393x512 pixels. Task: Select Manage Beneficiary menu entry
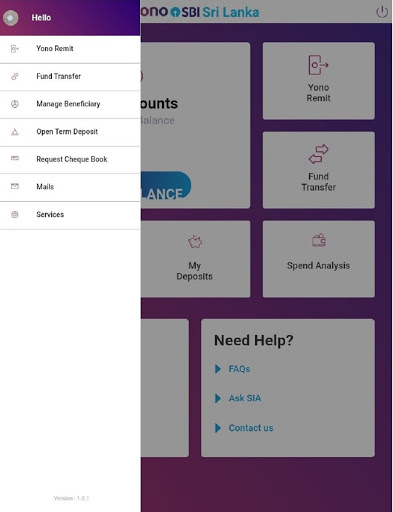(x=70, y=104)
